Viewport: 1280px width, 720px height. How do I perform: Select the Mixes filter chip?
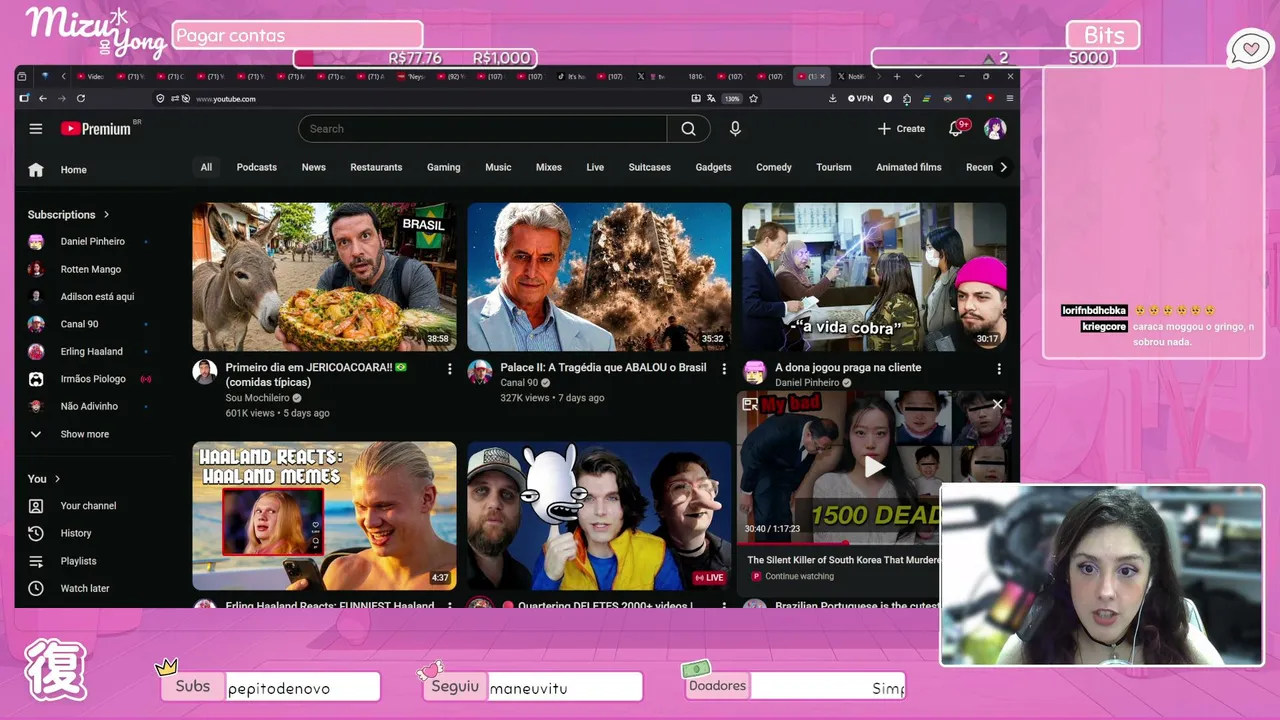[549, 167]
